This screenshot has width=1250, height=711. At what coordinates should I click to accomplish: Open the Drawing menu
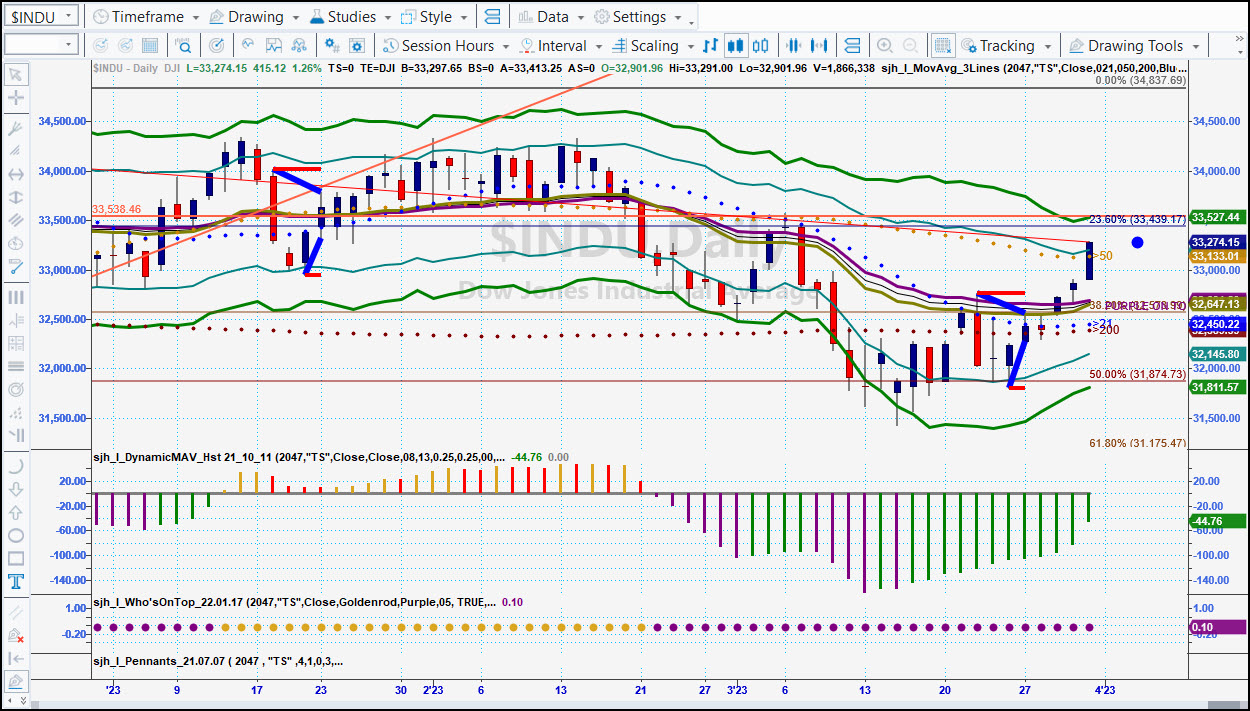click(x=247, y=17)
